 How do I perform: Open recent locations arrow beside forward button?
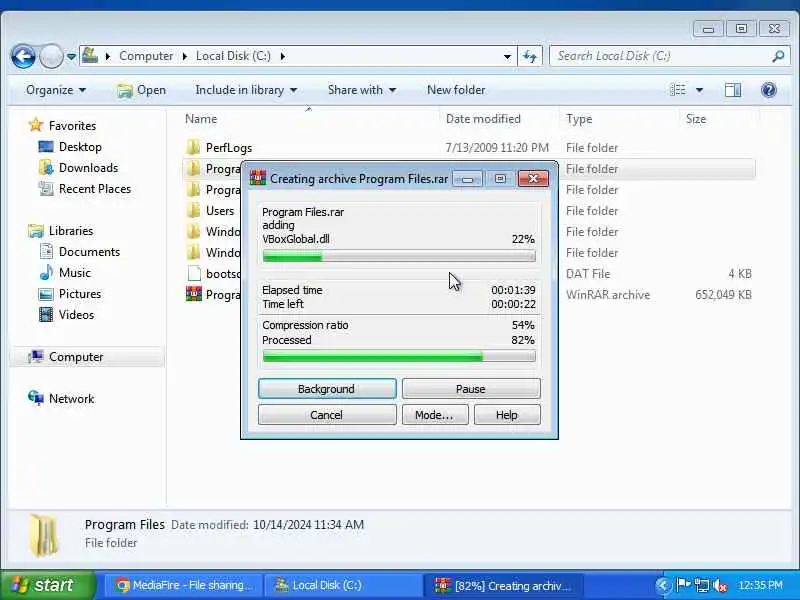coord(71,56)
